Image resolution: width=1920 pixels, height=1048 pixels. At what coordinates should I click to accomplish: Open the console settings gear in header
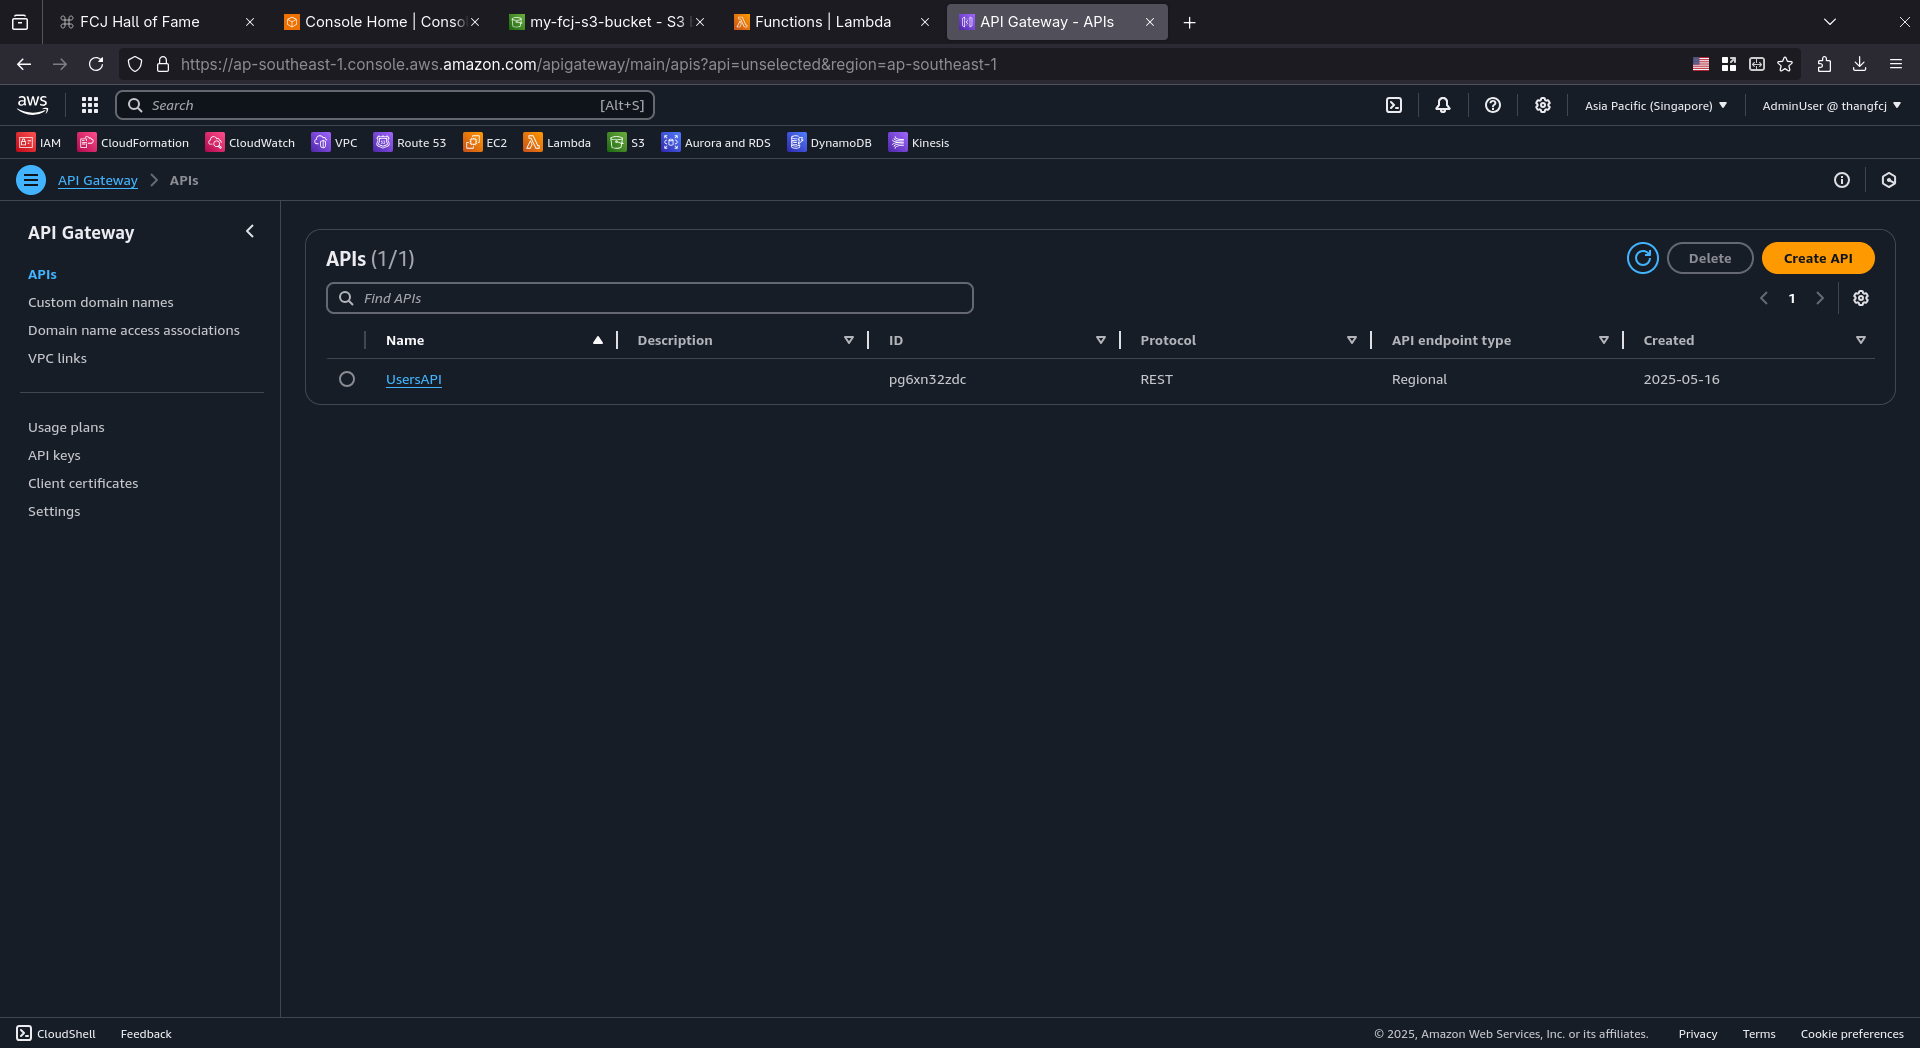(1543, 105)
